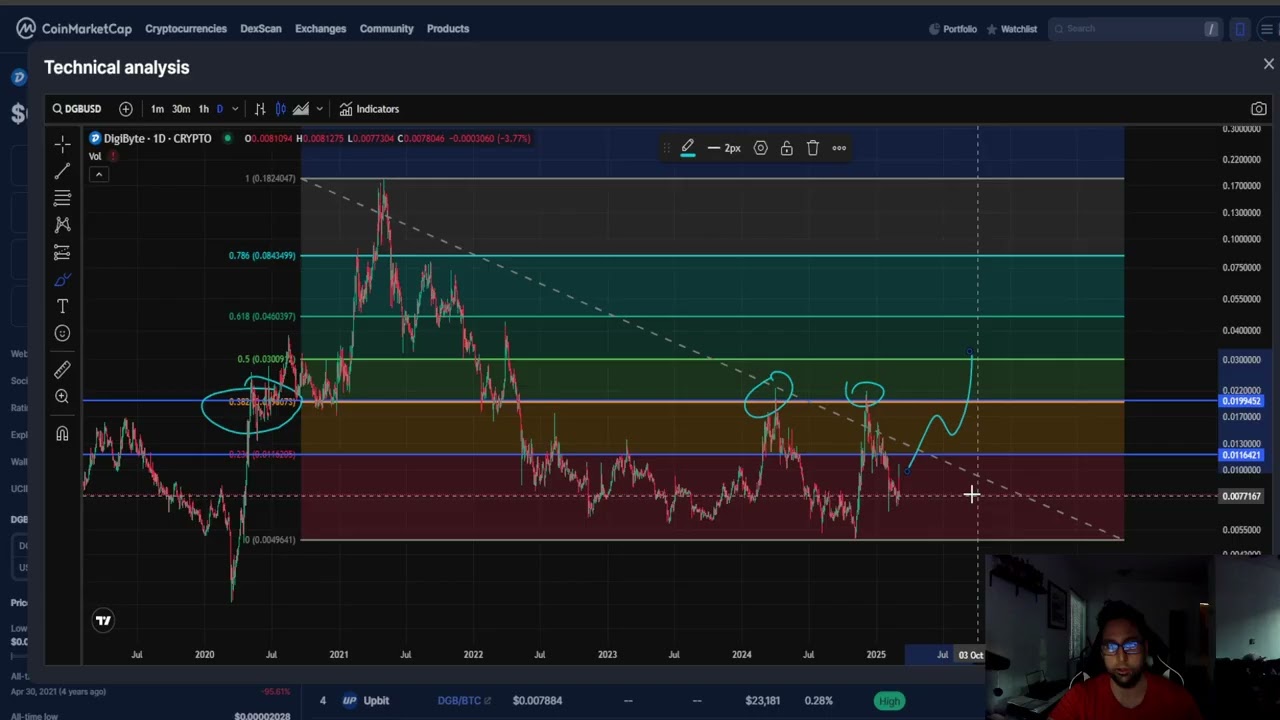The image size is (1280, 720).
Task: Open the forecasting and measurement tools
Action: (62, 252)
